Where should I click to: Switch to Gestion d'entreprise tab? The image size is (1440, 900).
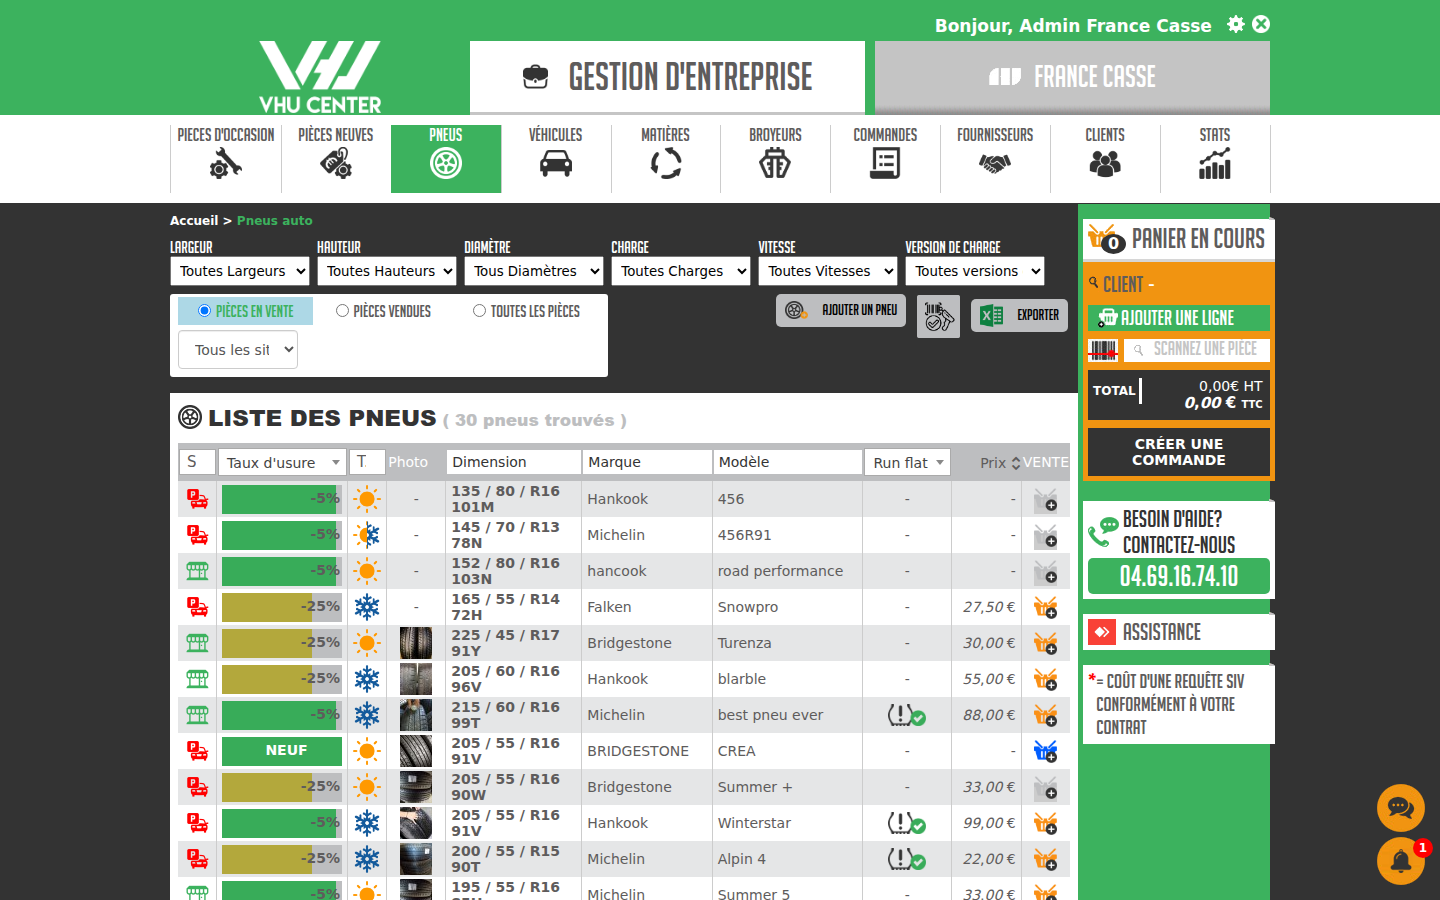point(667,77)
